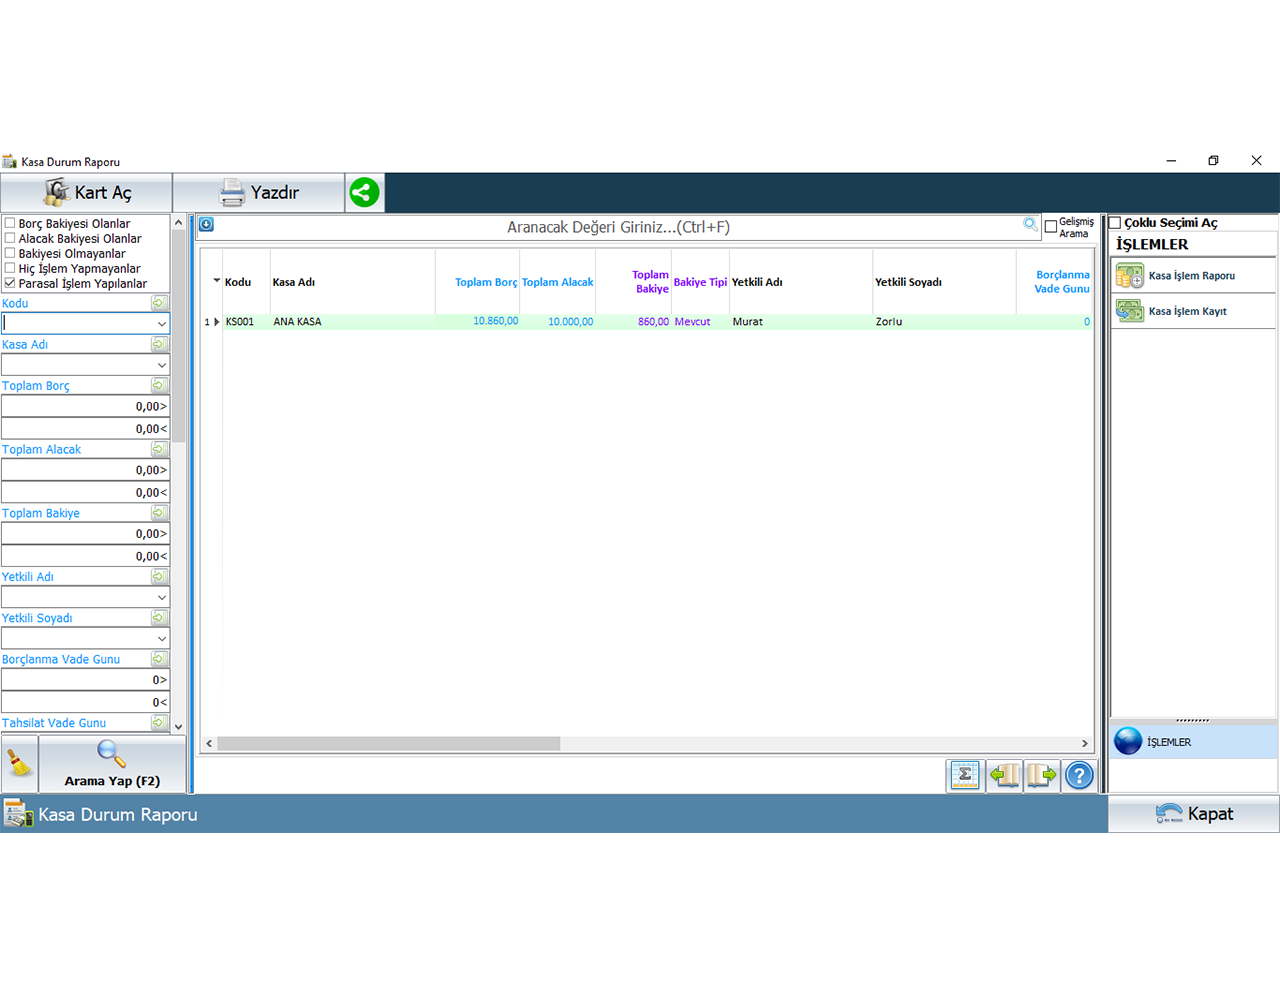Image resolution: width=1280 pixels, height=984 pixels.
Task: Click the grid horizontal scrollbar thumb
Action: tap(389, 743)
